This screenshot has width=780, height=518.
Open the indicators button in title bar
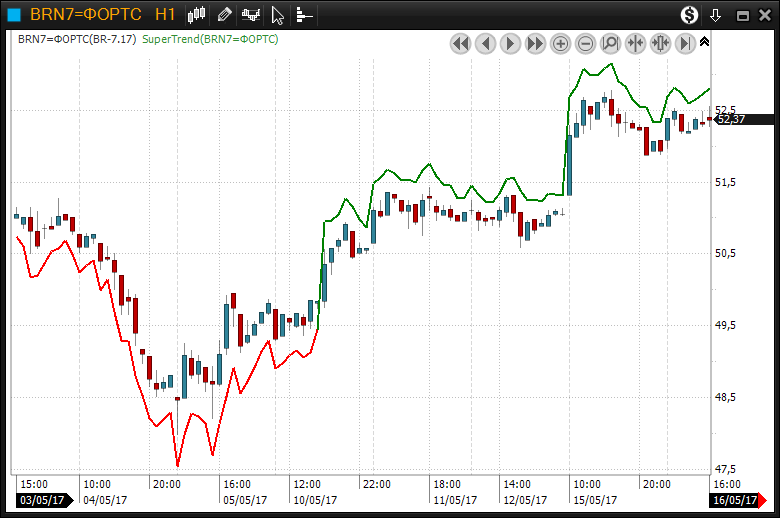point(251,14)
